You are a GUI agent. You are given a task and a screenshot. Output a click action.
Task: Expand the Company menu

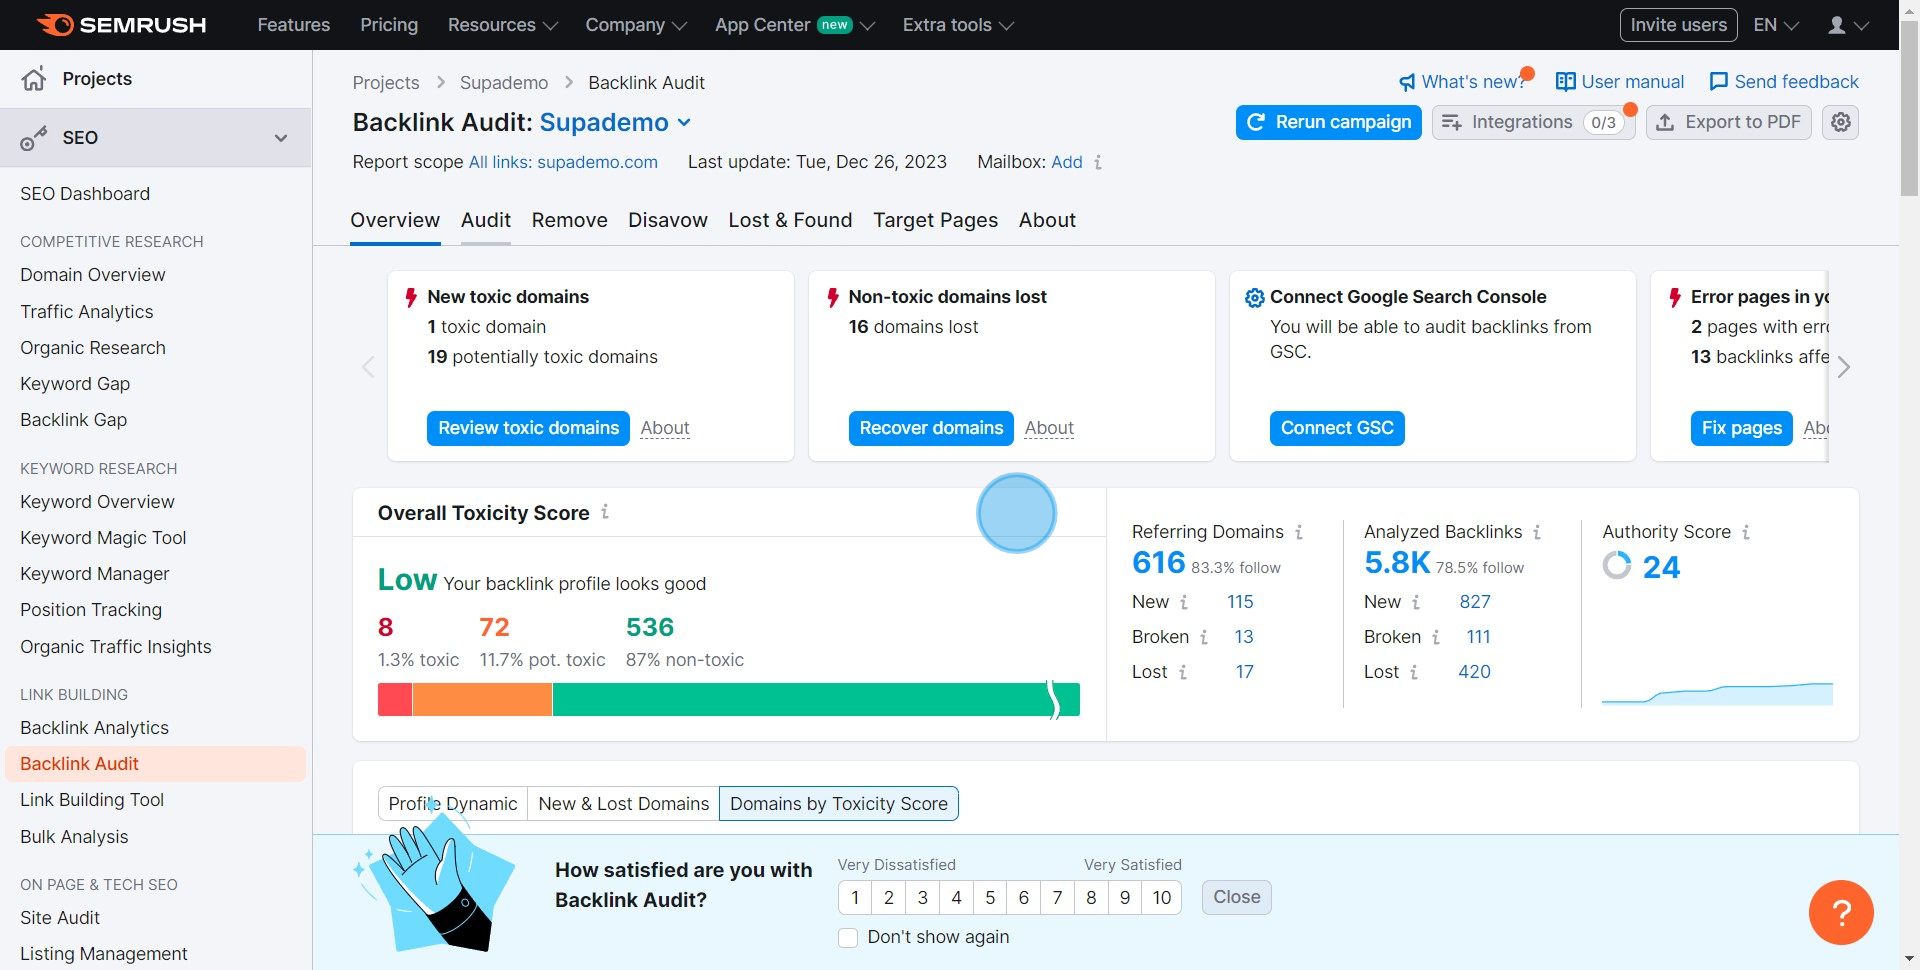636,25
